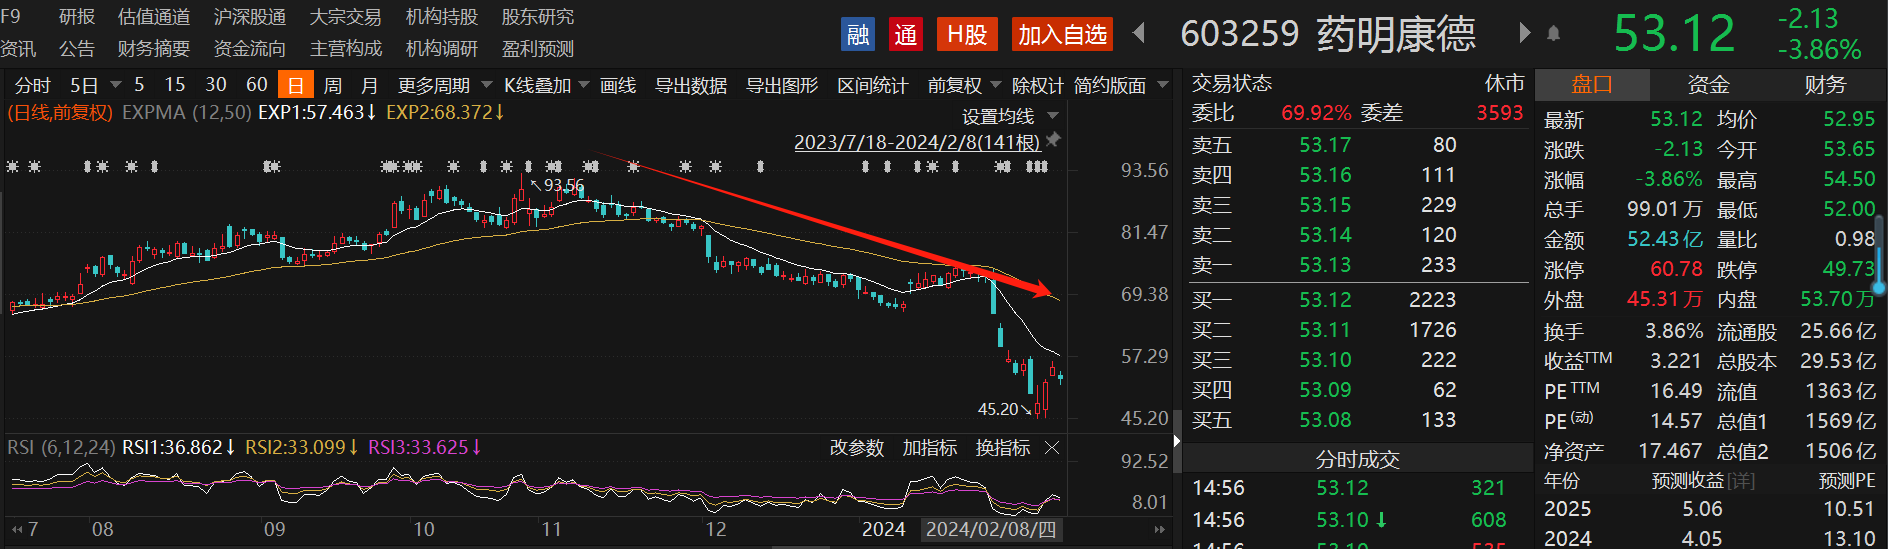Expand the dropdown arrow beside 5日
Image resolution: width=1888 pixels, height=549 pixels.
(x=115, y=85)
